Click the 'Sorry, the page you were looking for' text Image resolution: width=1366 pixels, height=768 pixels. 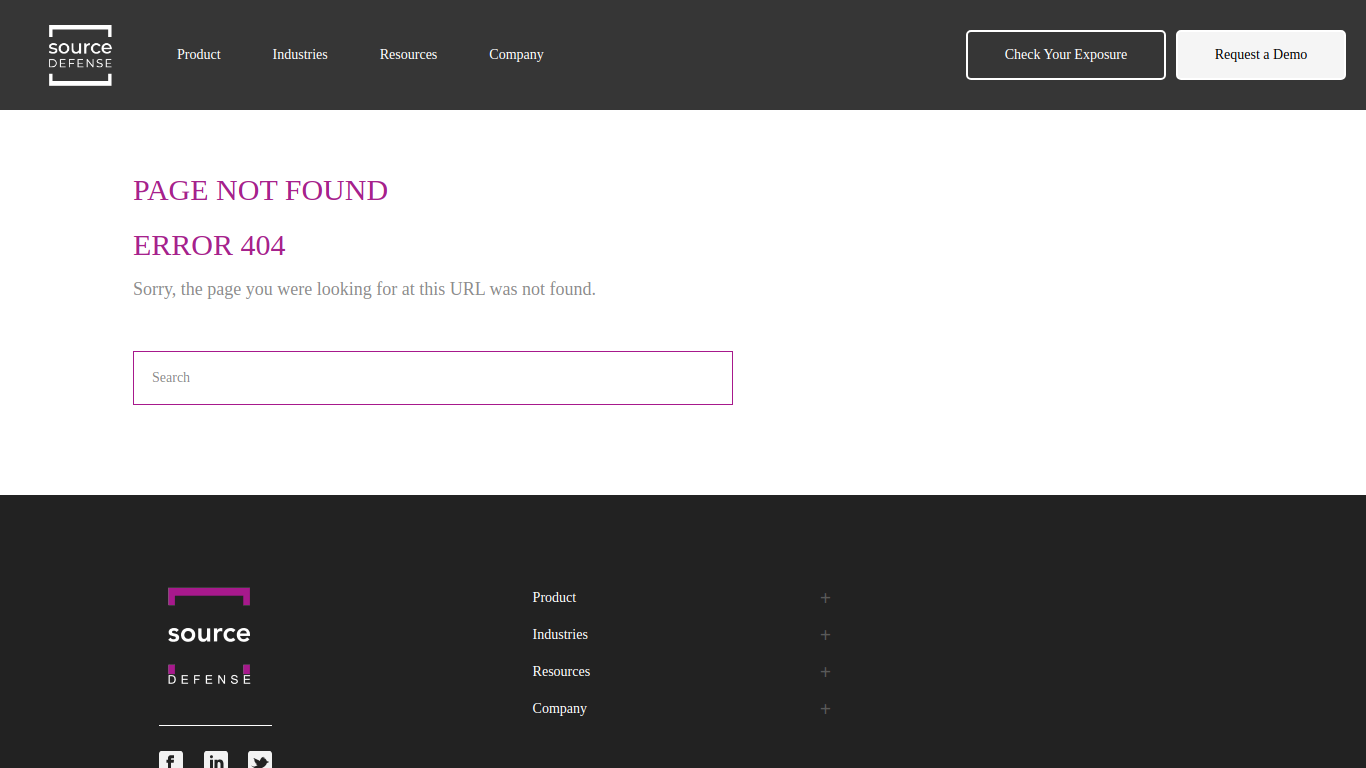coord(364,289)
